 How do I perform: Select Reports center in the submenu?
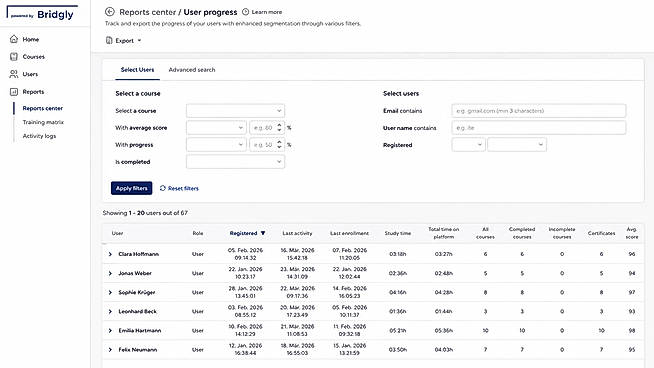click(43, 108)
